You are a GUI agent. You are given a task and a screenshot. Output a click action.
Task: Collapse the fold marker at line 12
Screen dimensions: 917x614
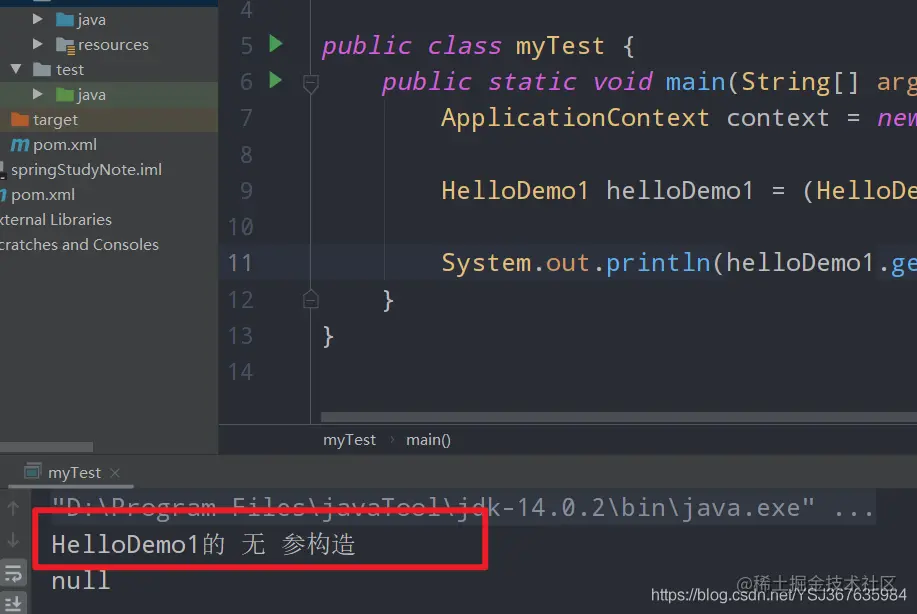[311, 299]
